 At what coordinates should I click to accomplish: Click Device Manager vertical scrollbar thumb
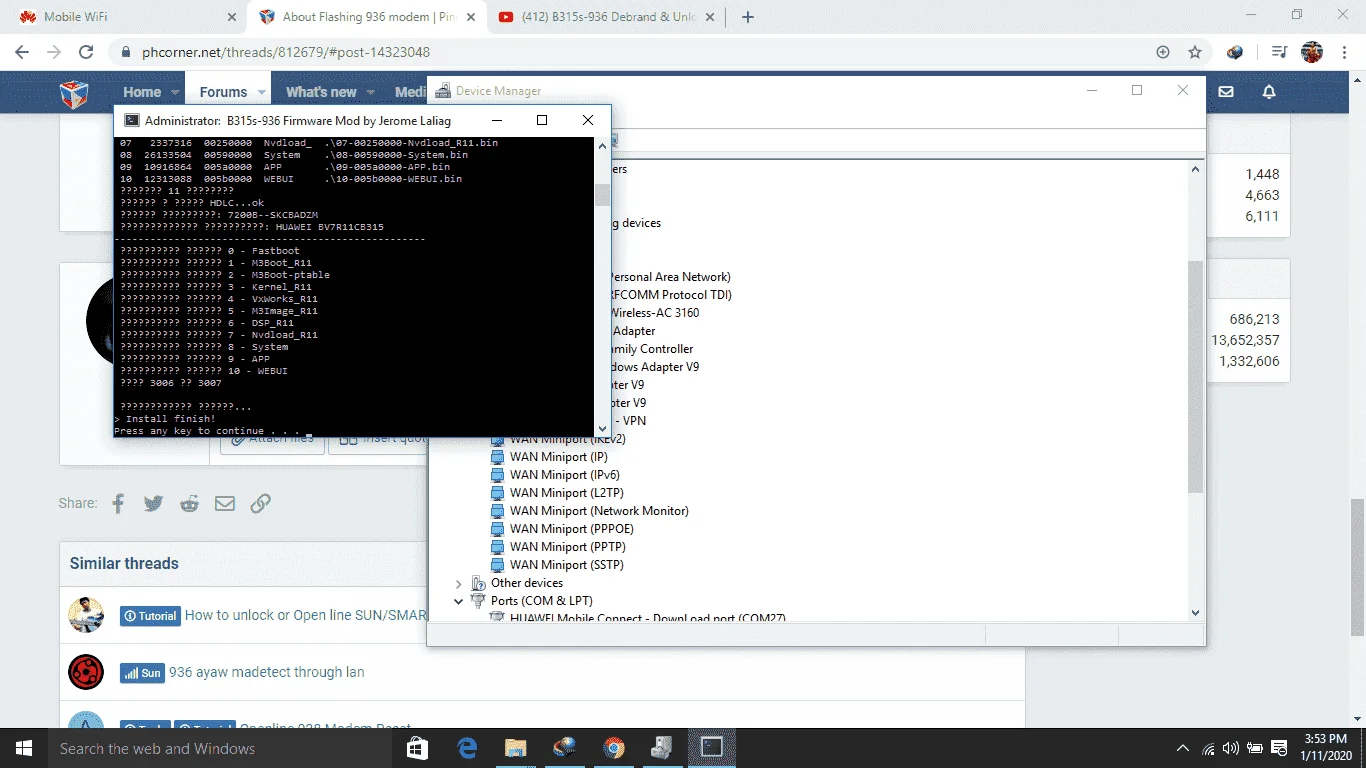[x=1195, y=376]
